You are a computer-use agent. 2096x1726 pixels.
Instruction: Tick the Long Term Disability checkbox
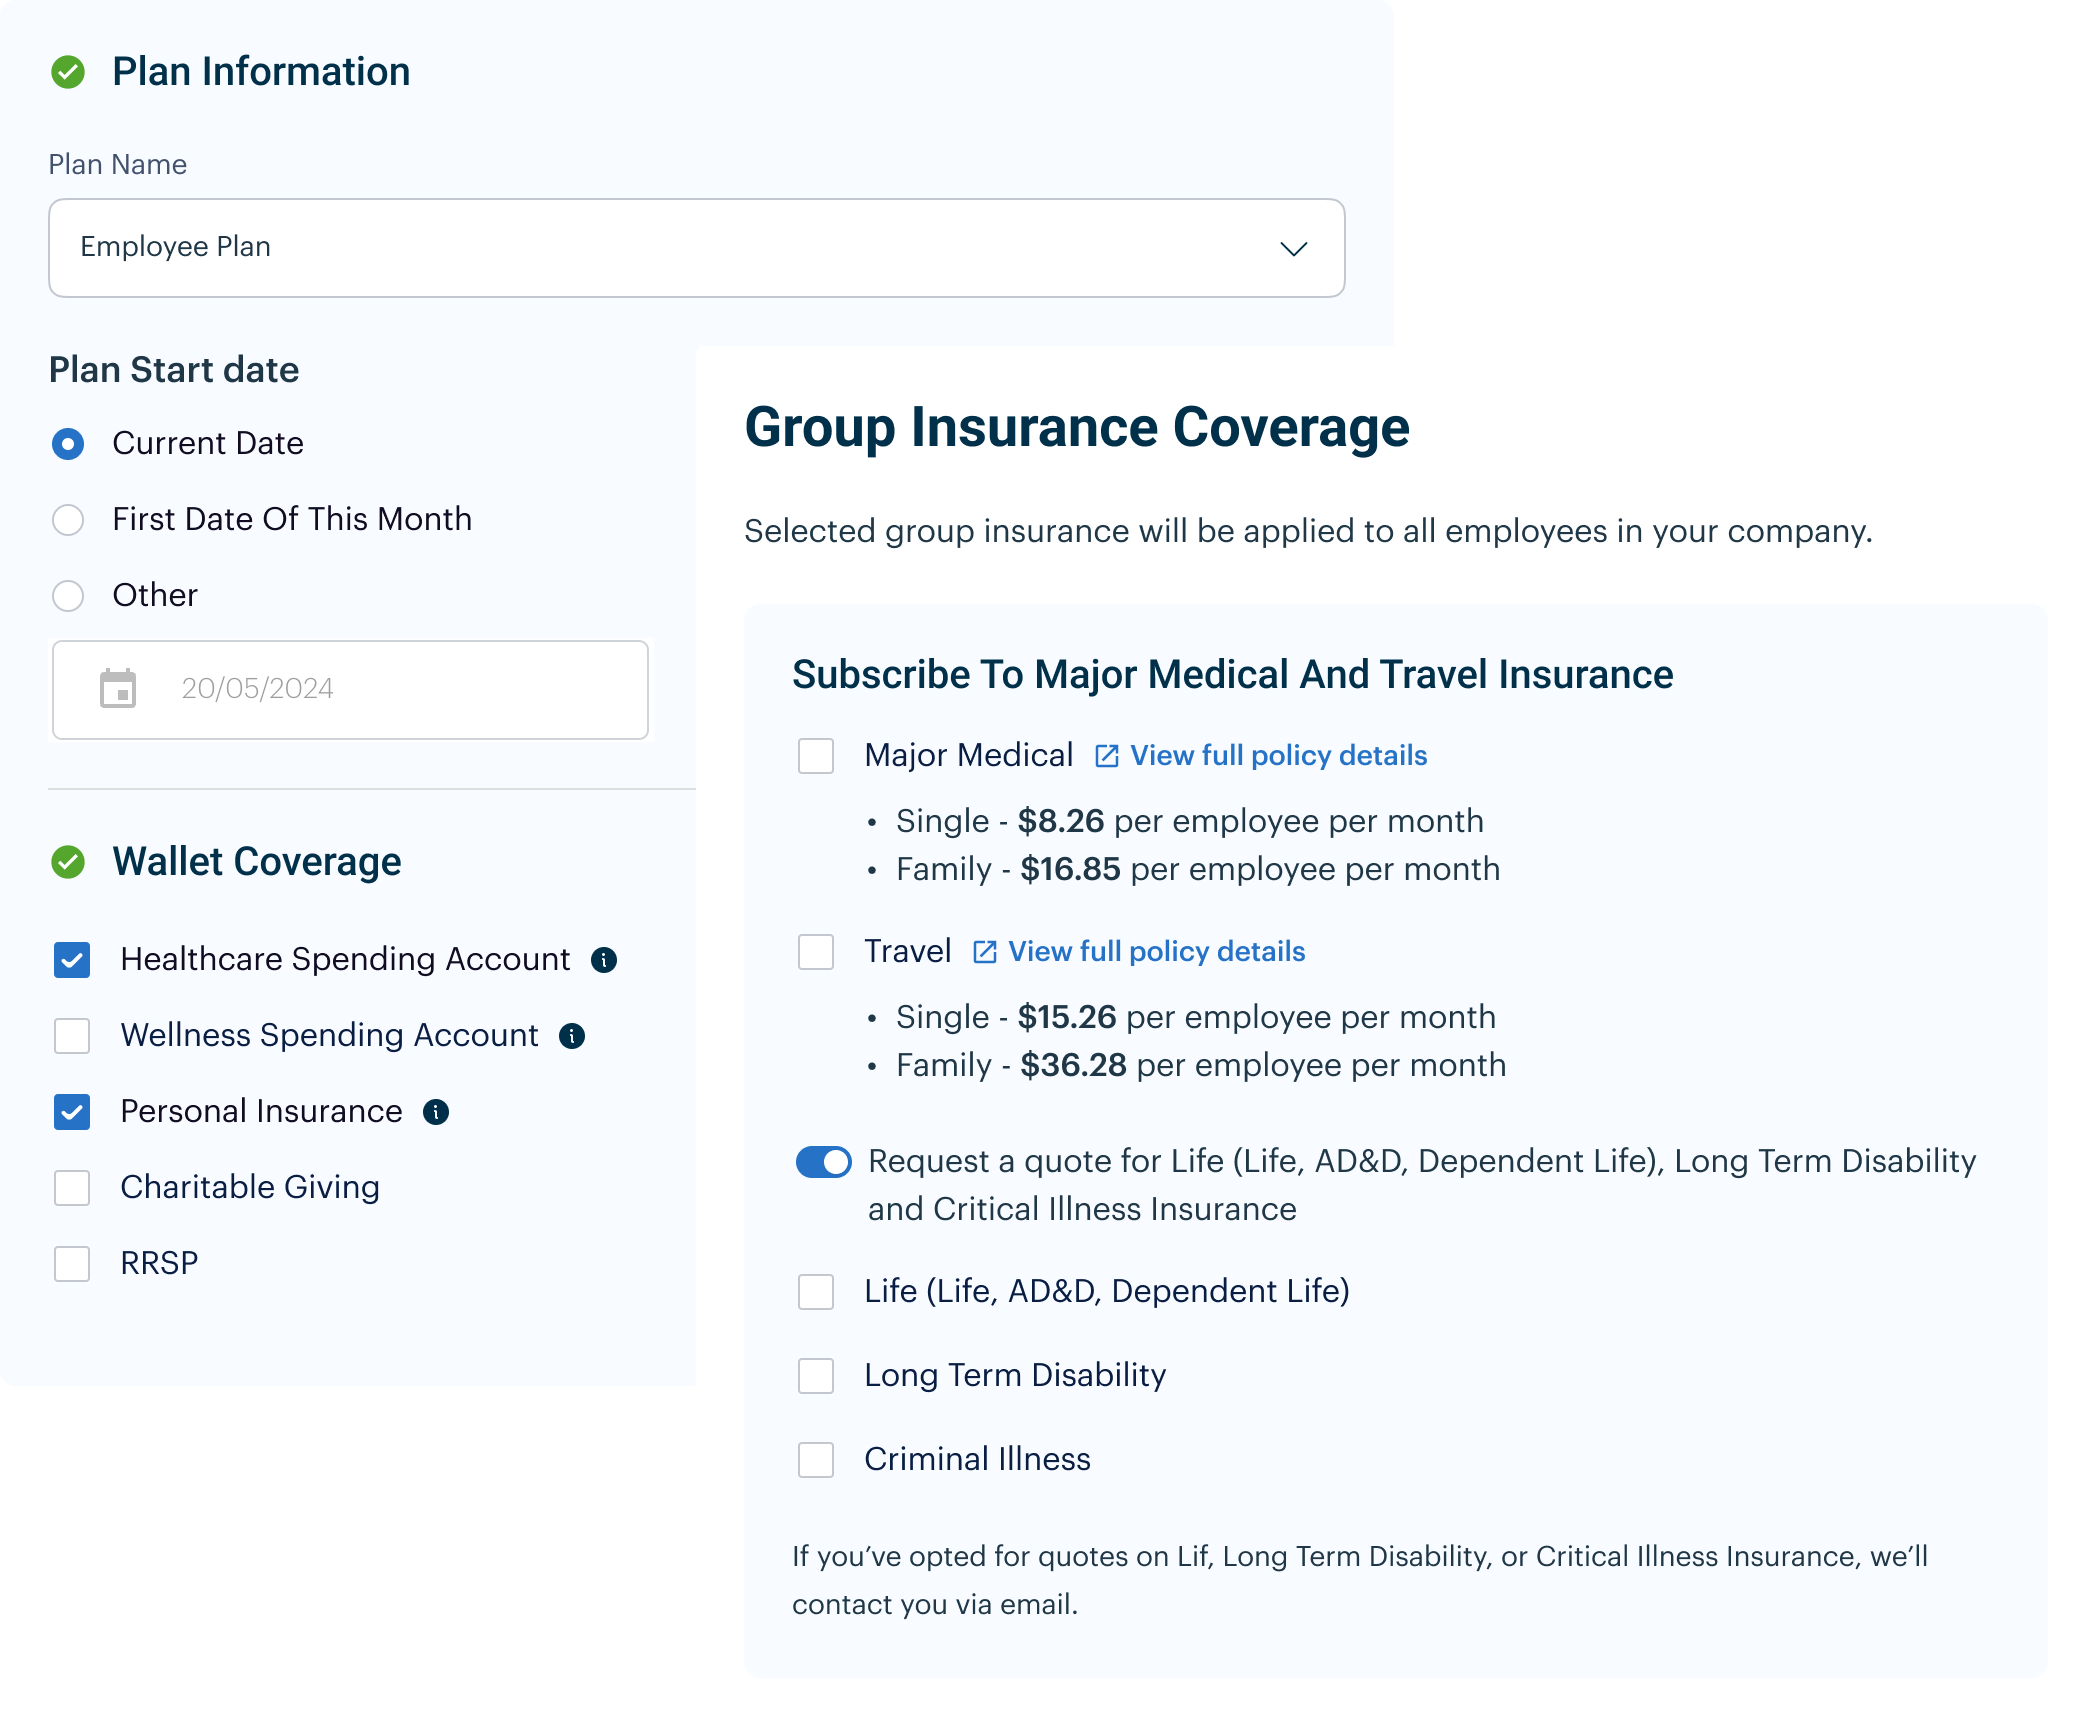point(816,1376)
